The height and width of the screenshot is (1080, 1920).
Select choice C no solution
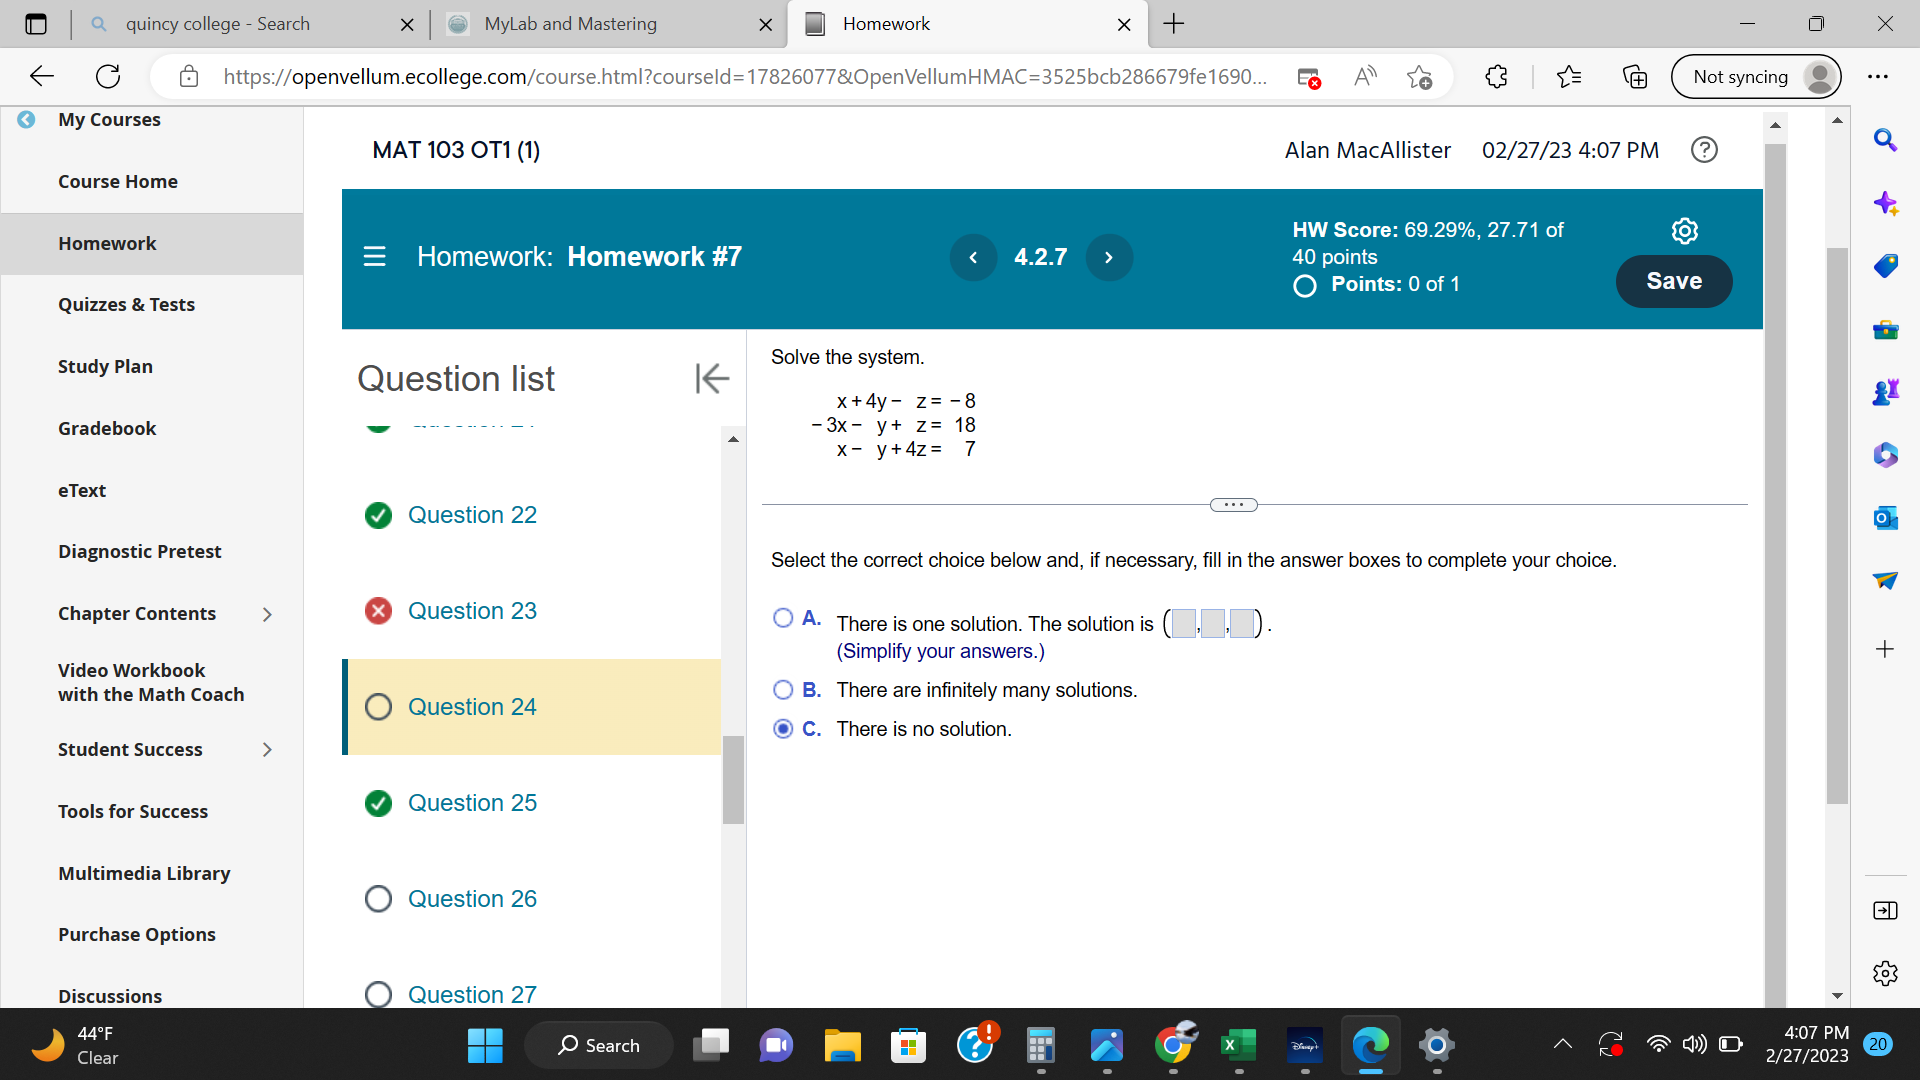pyautogui.click(x=783, y=729)
